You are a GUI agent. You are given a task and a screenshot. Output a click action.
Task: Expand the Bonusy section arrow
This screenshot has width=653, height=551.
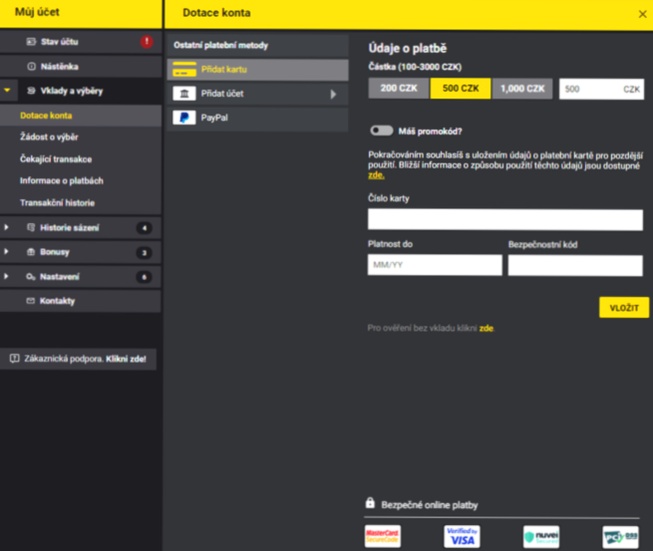pos(6,252)
